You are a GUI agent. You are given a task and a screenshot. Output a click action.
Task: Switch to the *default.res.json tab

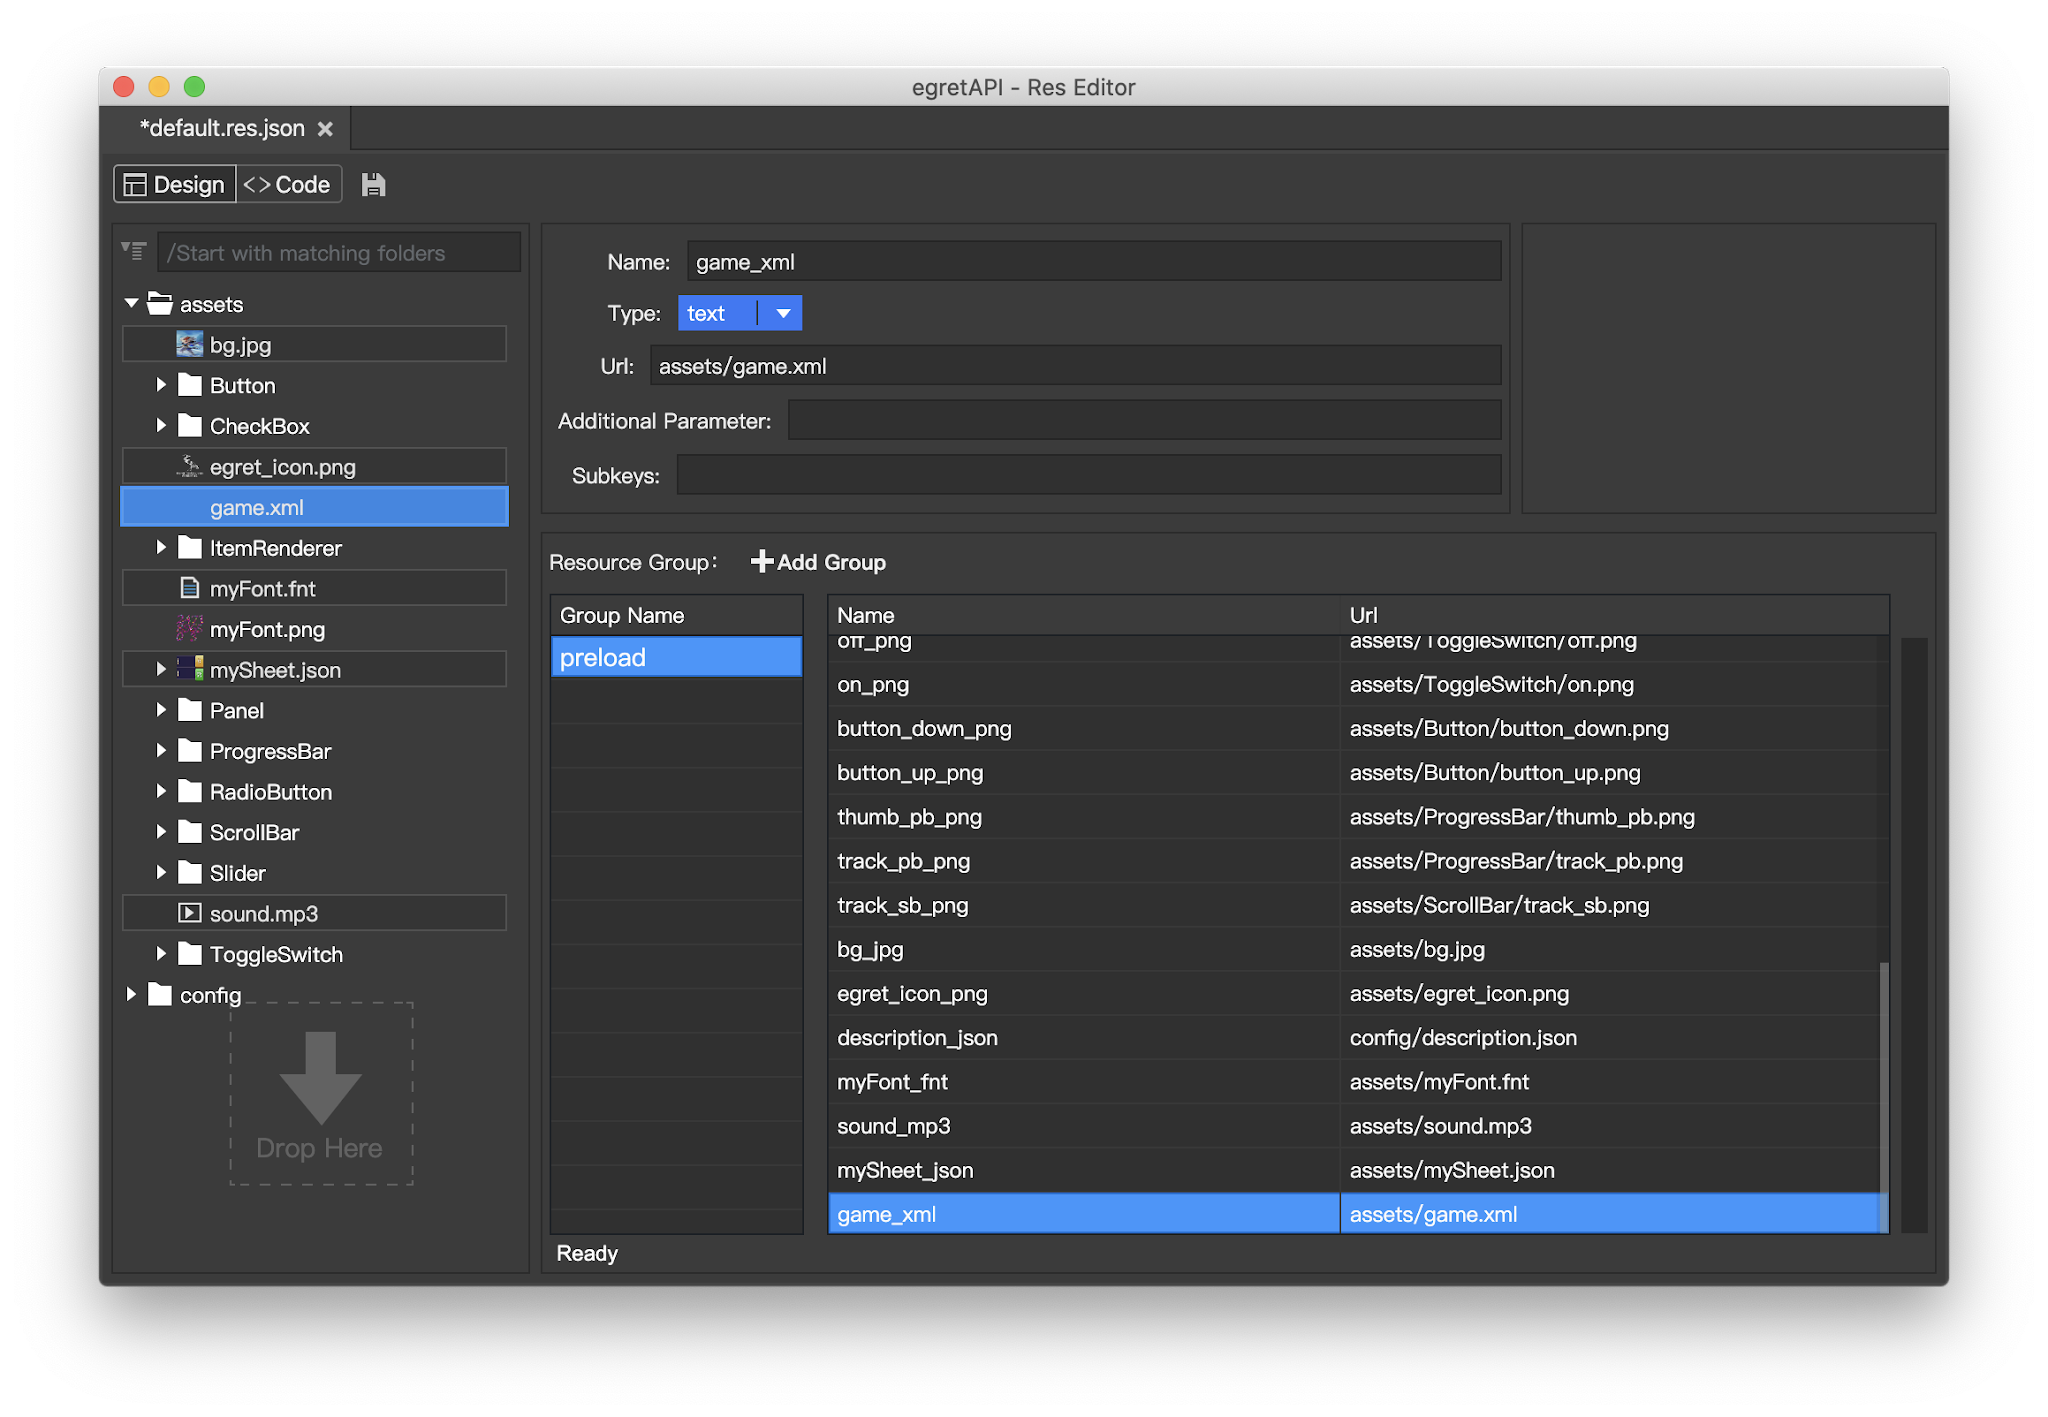click(x=221, y=128)
